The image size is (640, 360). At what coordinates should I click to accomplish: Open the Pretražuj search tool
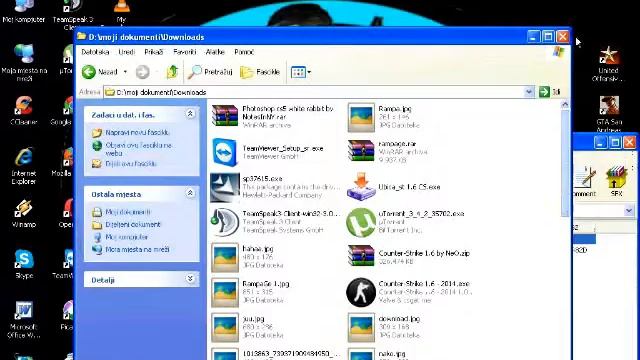coord(210,72)
